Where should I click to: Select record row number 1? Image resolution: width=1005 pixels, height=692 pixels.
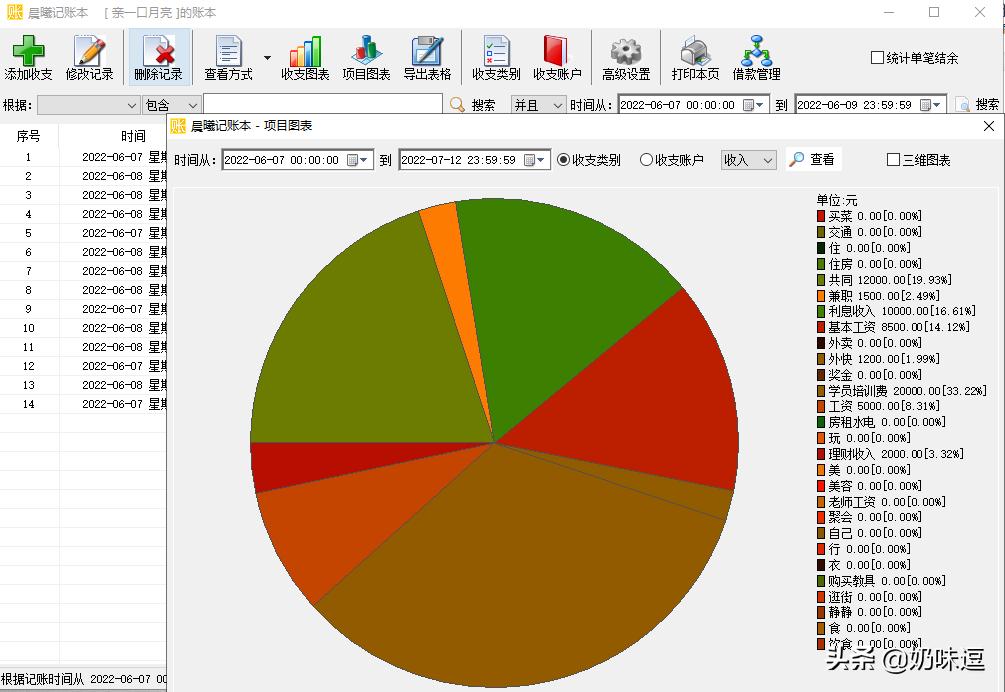[x=83, y=157]
